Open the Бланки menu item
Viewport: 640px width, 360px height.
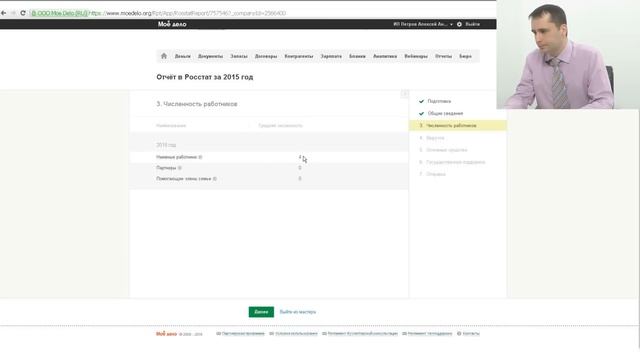357,56
